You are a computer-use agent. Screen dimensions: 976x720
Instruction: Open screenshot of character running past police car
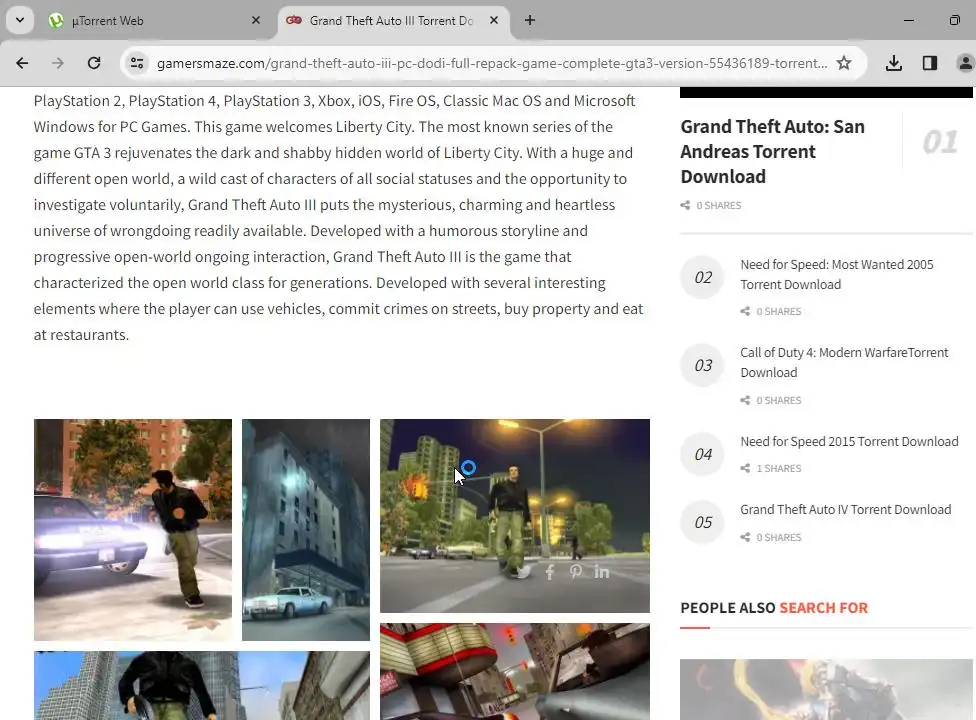(x=133, y=530)
